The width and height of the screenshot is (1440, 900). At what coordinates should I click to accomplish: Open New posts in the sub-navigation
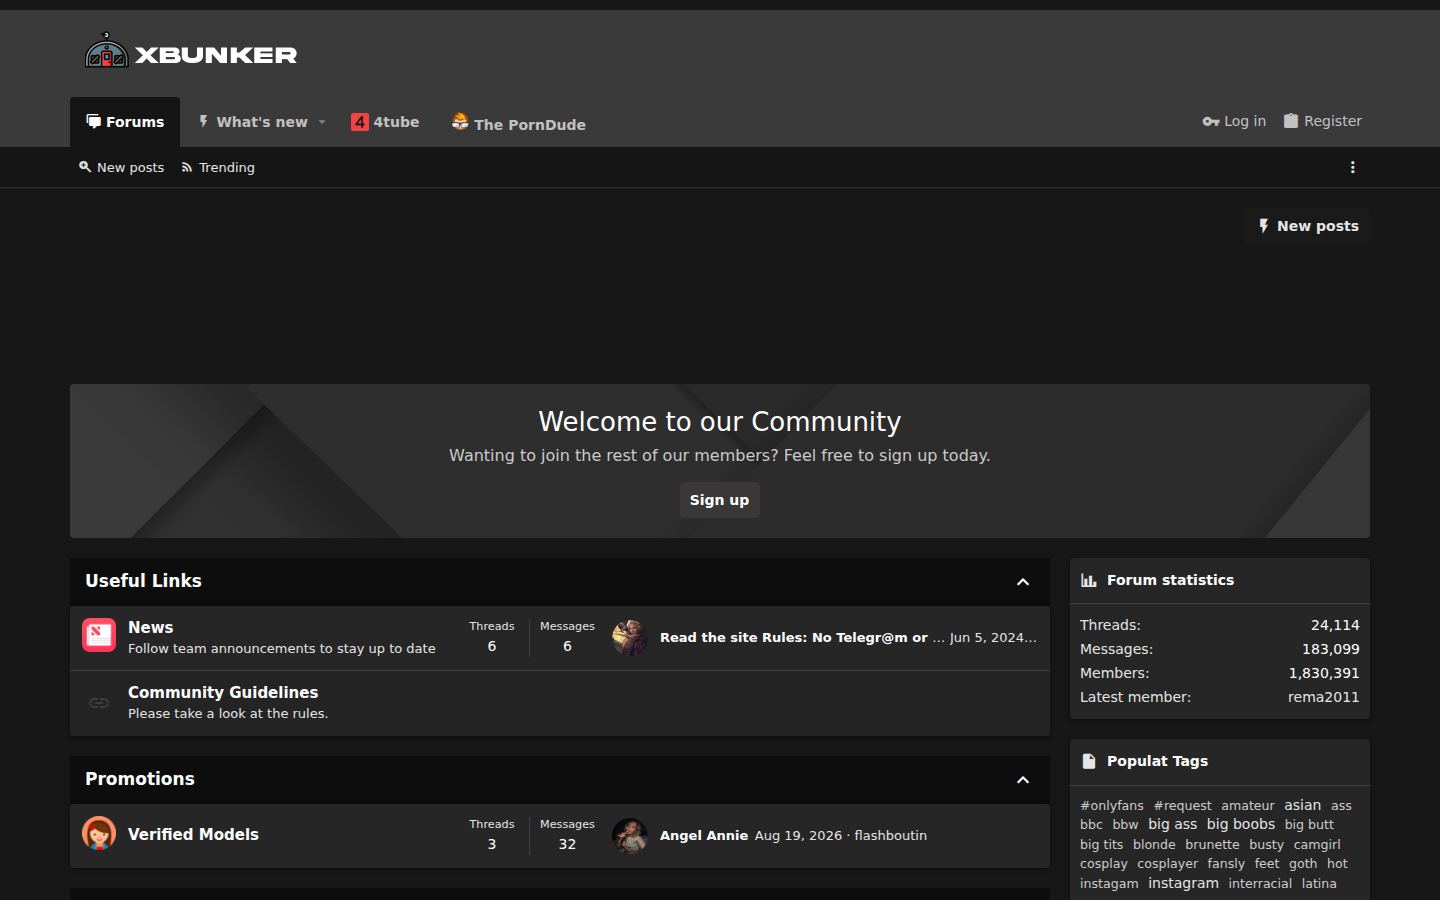pyautogui.click(x=121, y=167)
